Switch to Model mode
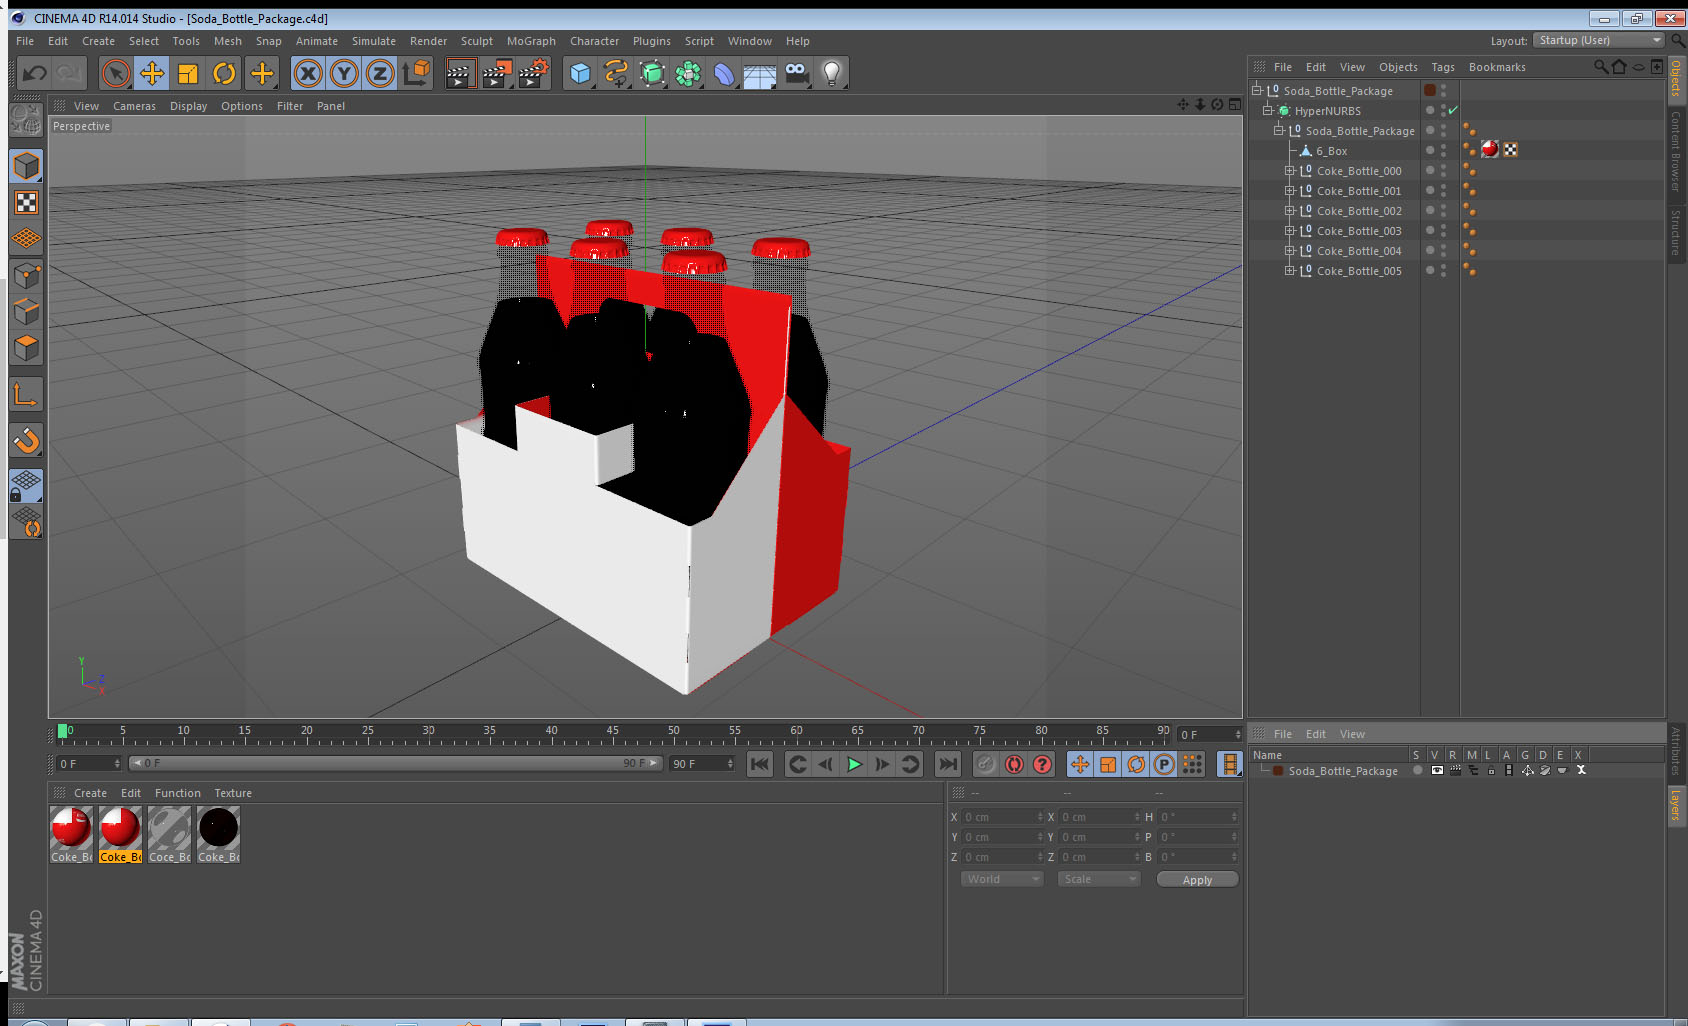Viewport: 1688px width, 1026px height. pos(27,166)
